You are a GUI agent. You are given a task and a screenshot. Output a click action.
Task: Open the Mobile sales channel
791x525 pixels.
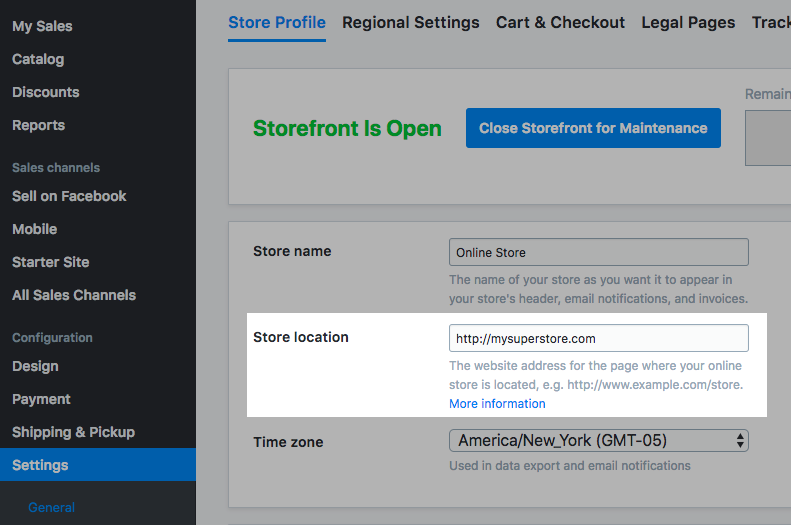(x=34, y=229)
